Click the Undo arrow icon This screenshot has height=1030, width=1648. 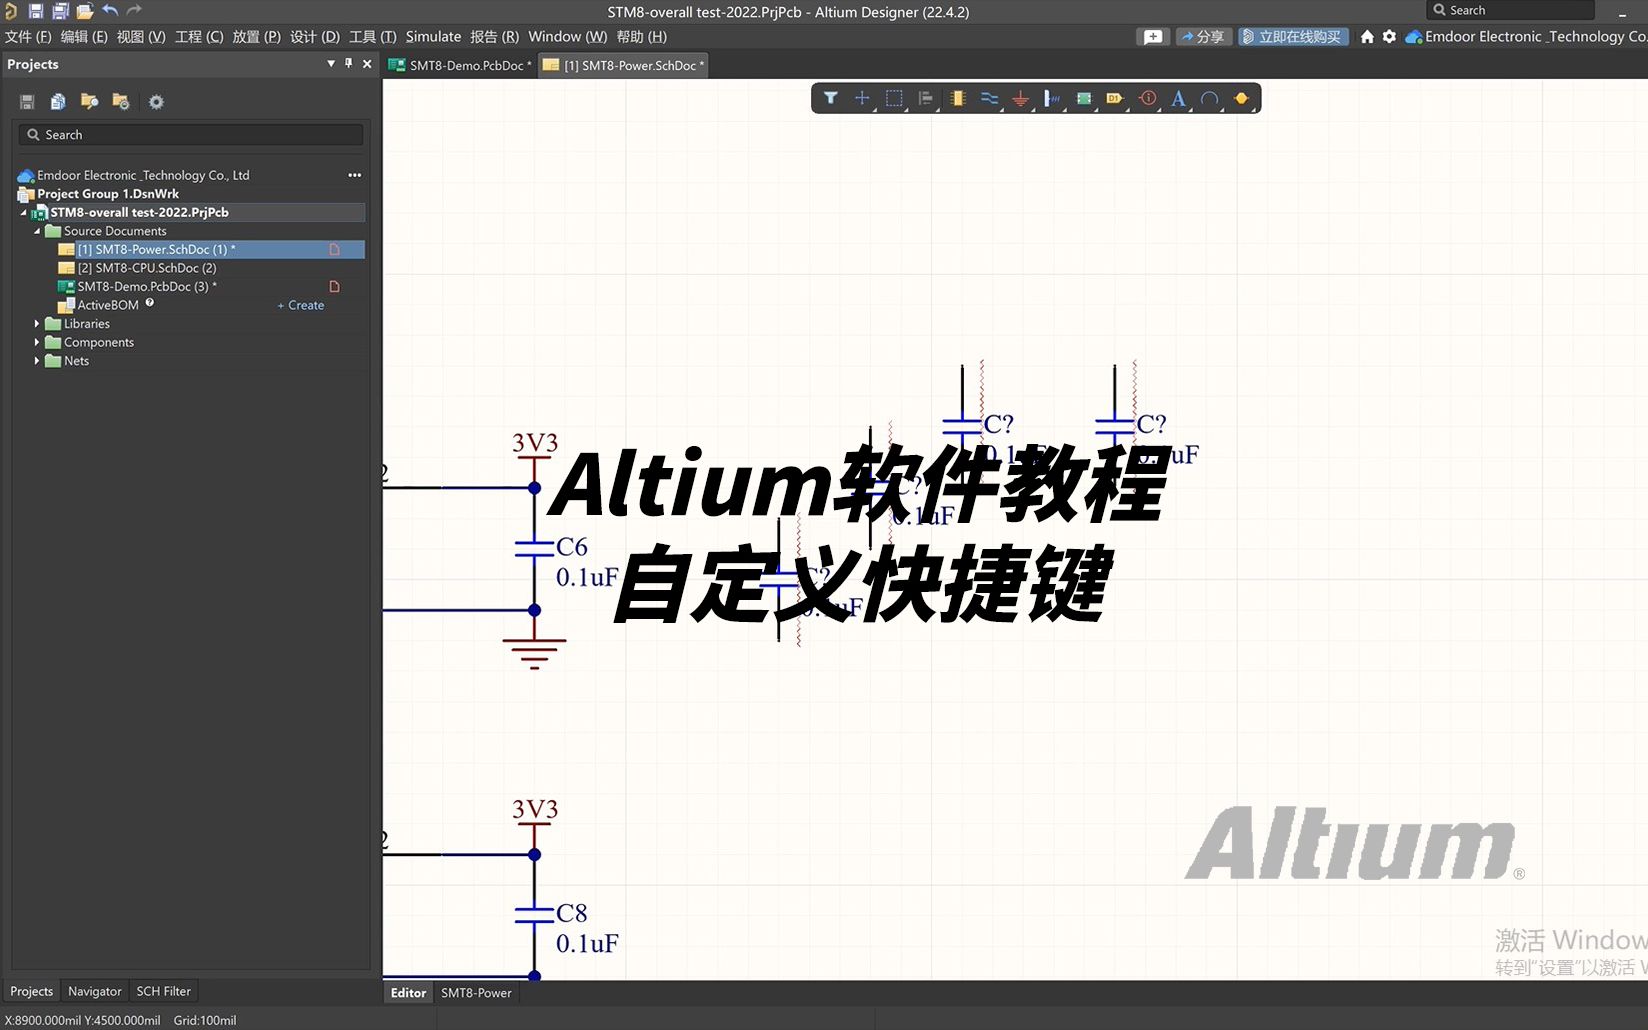click(110, 11)
